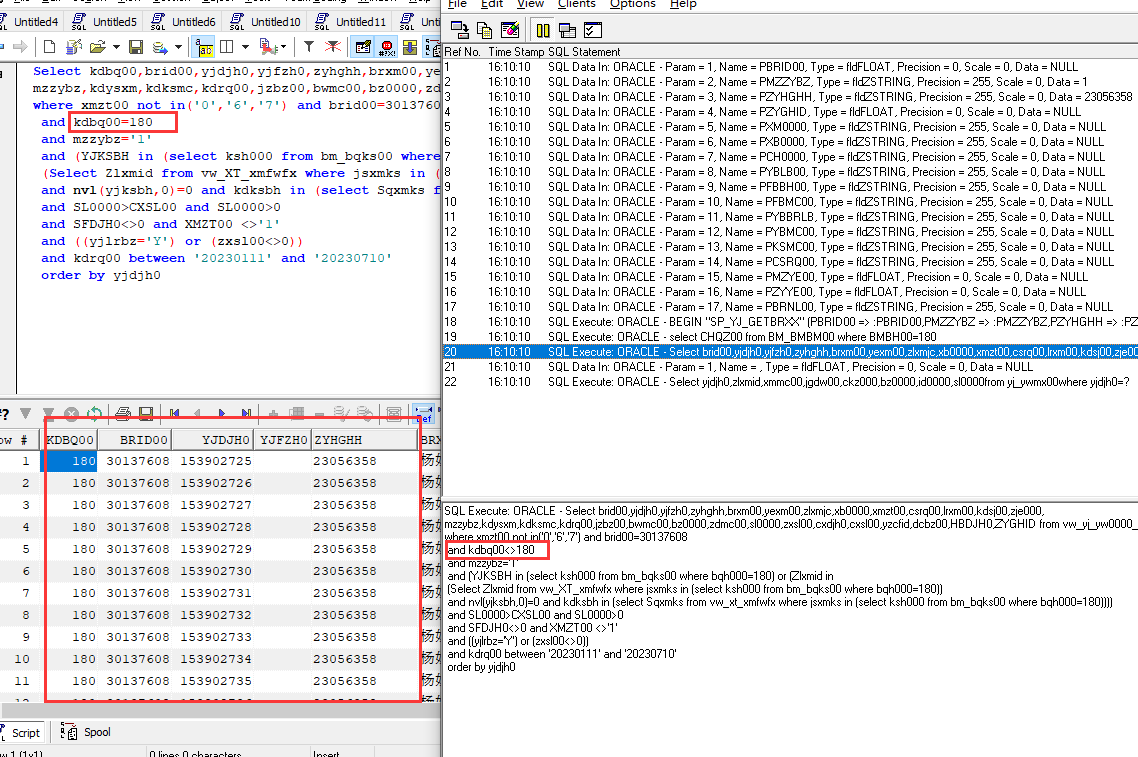Click the Clear trace eraser icon
The image size is (1138, 757).
pyautogui.click(x=510, y=30)
